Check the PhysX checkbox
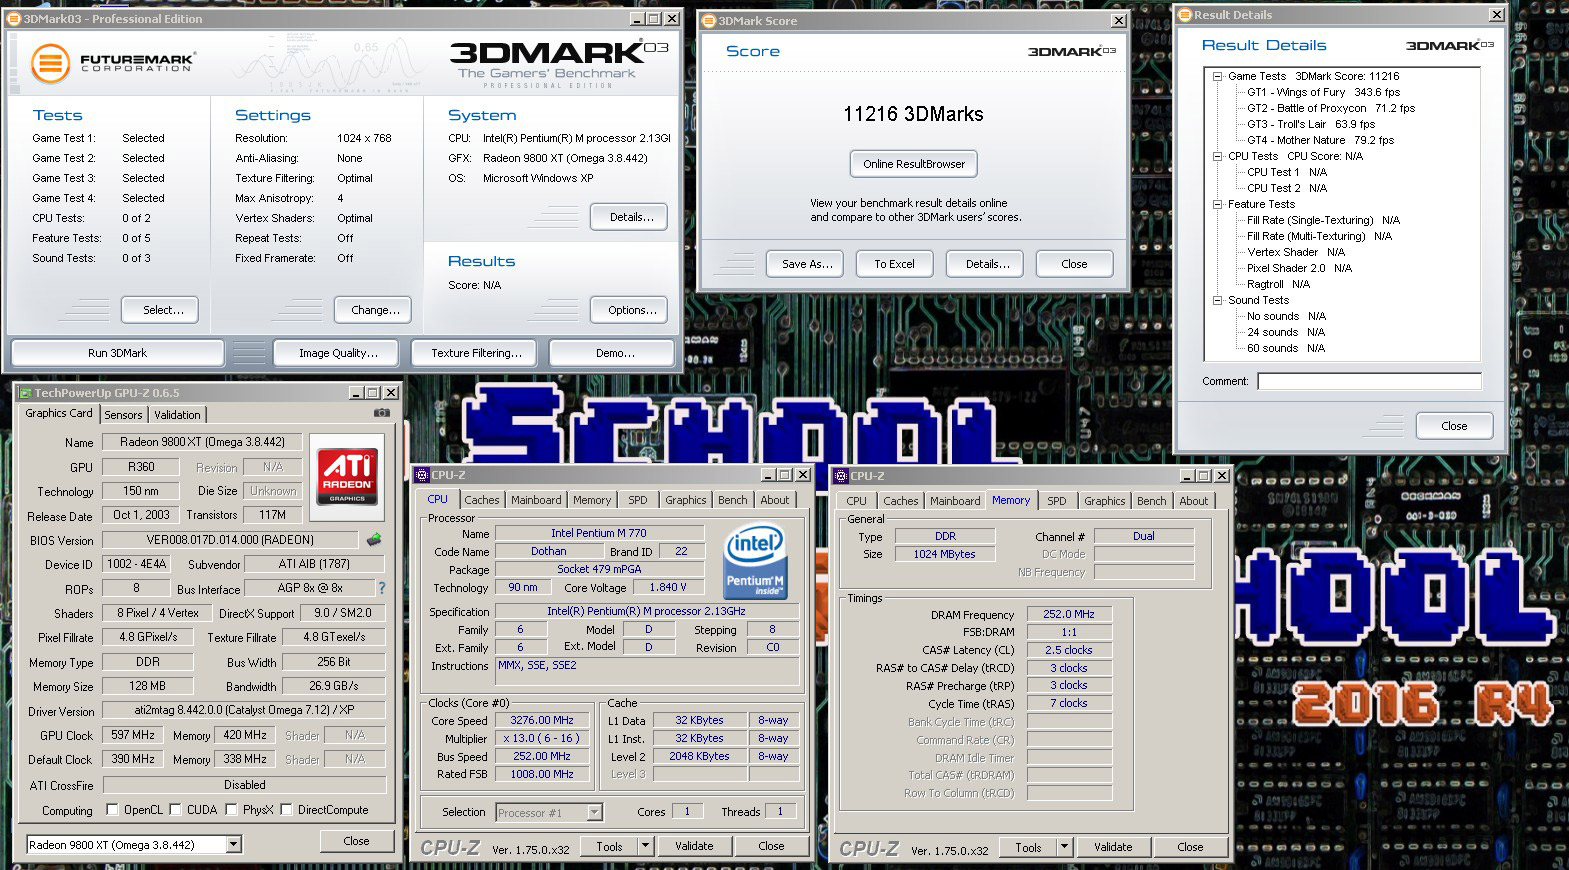Viewport: 1569px width, 870px height. pos(231,810)
